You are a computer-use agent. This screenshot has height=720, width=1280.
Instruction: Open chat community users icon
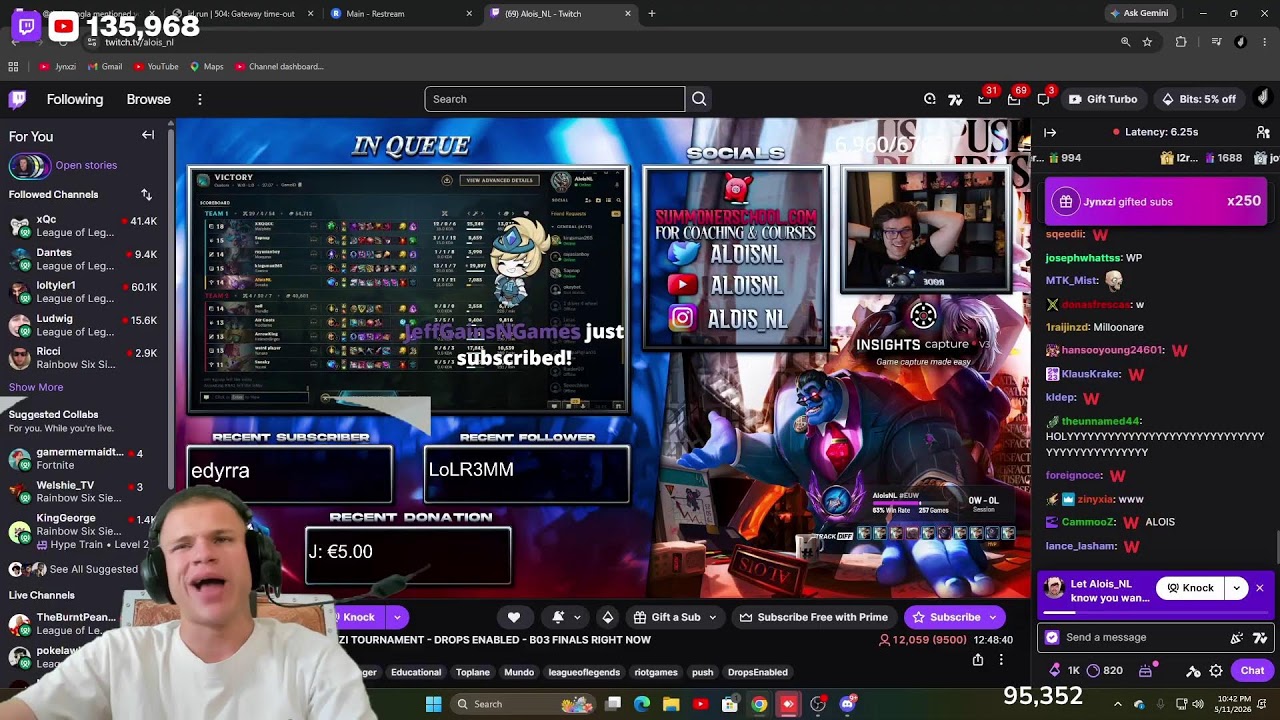click(1263, 132)
